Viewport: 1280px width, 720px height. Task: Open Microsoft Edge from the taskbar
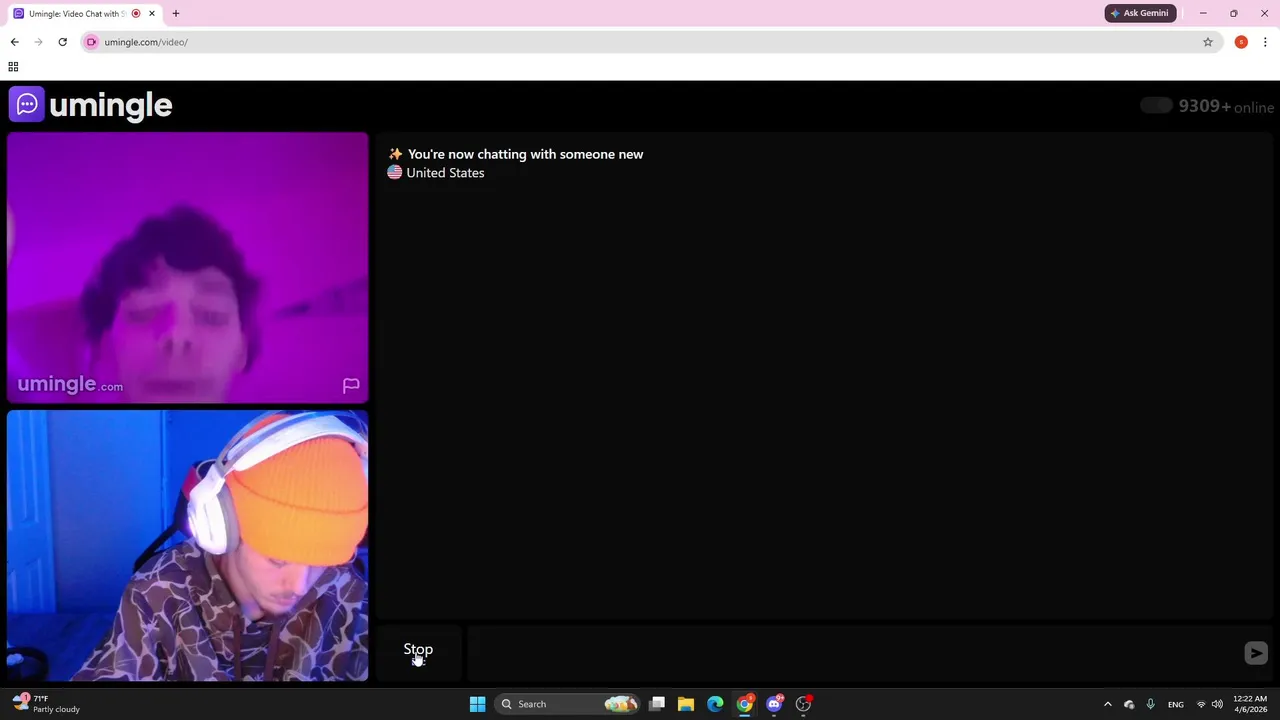pos(715,704)
